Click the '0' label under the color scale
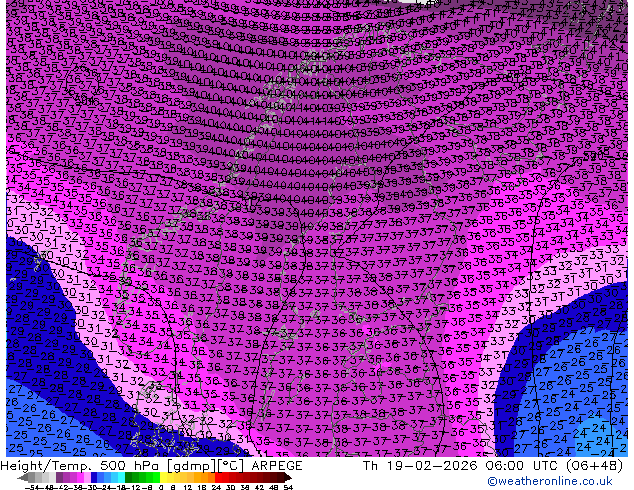The width and height of the screenshot is (634, 490). [x=161, y=488]
